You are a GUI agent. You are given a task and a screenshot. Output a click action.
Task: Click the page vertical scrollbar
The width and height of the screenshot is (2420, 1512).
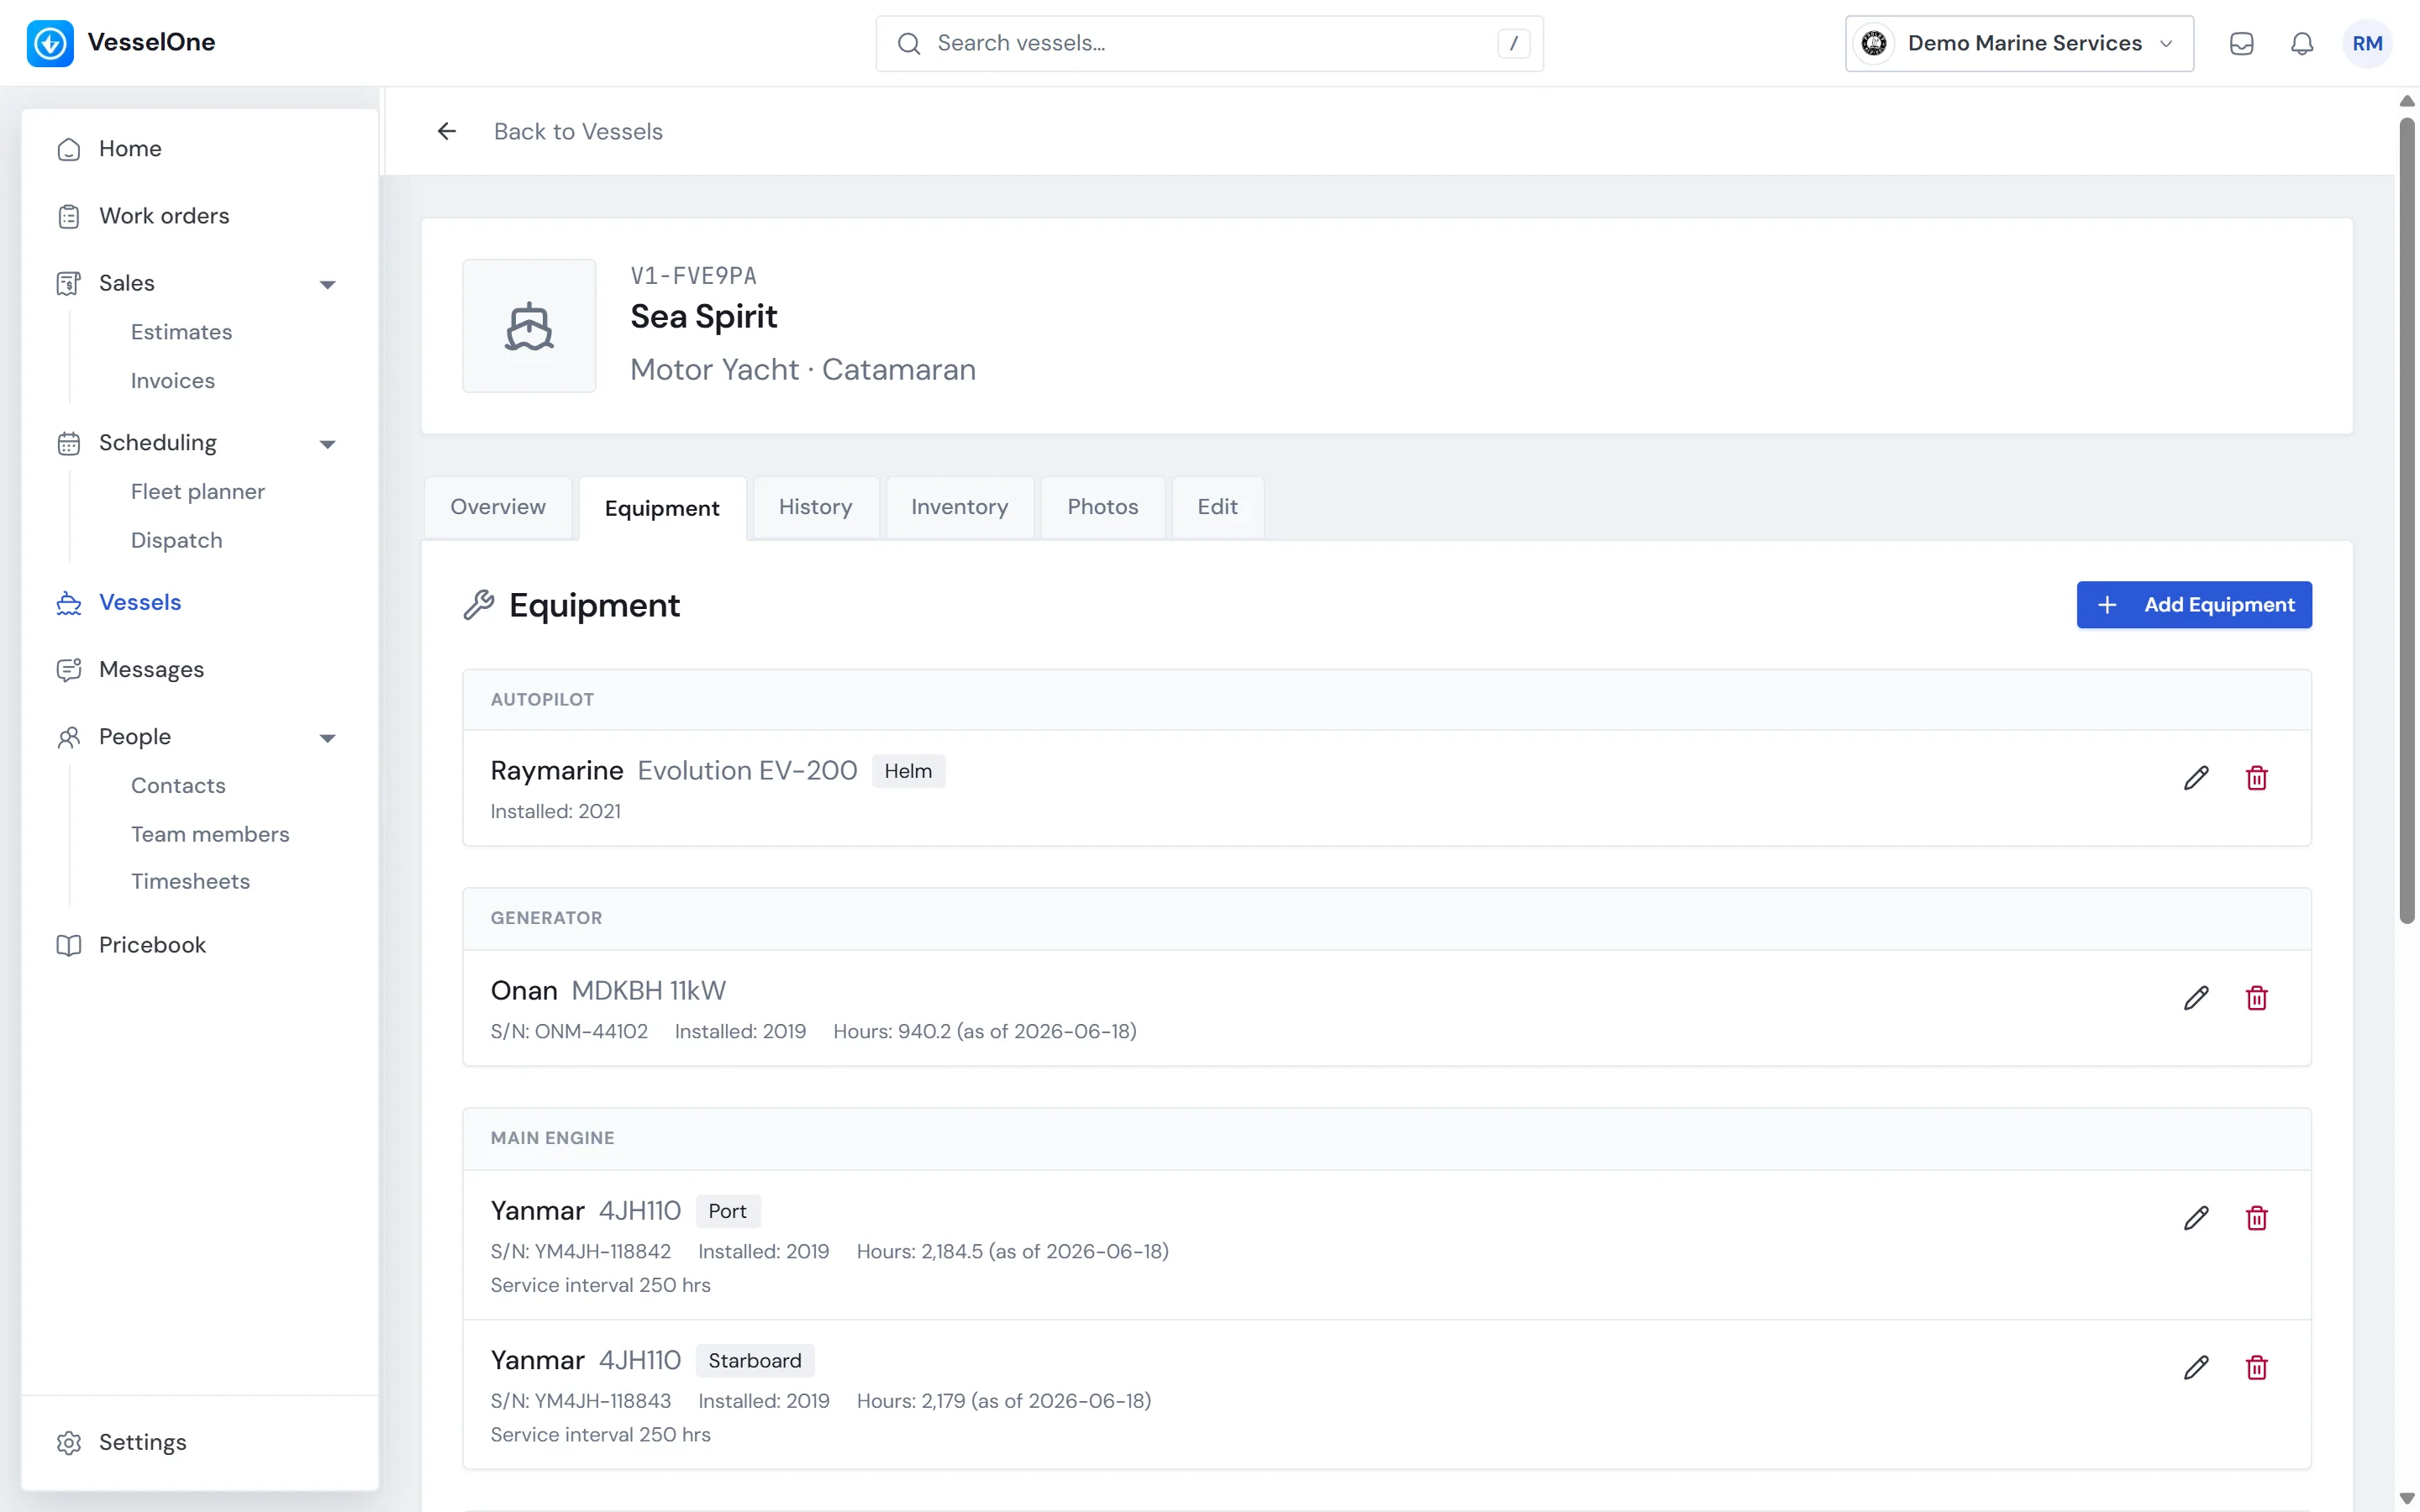coord(2407,520)
